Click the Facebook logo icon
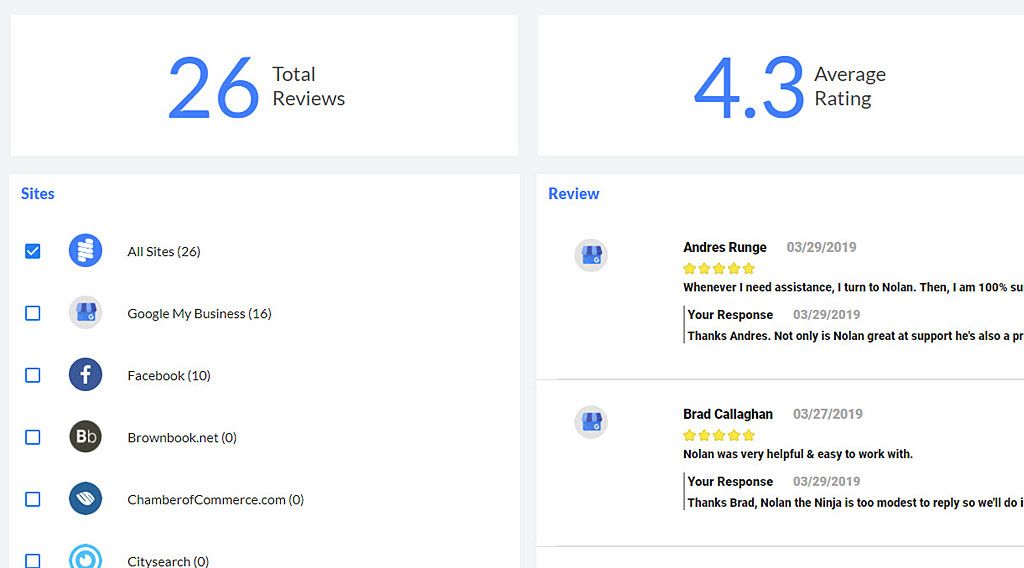The image size is (1024, 568). [x=86, y=374]
